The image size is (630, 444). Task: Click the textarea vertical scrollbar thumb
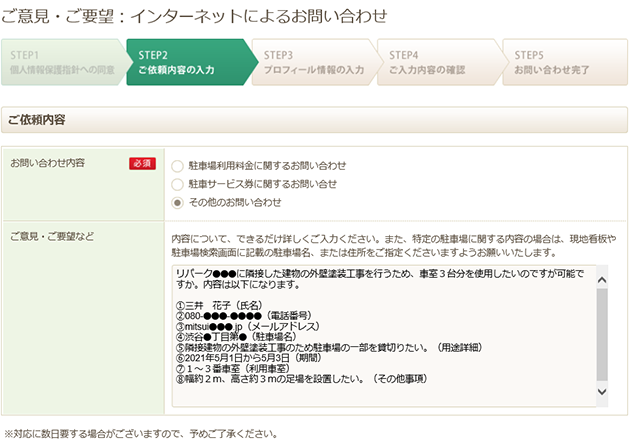click(602, 335)
